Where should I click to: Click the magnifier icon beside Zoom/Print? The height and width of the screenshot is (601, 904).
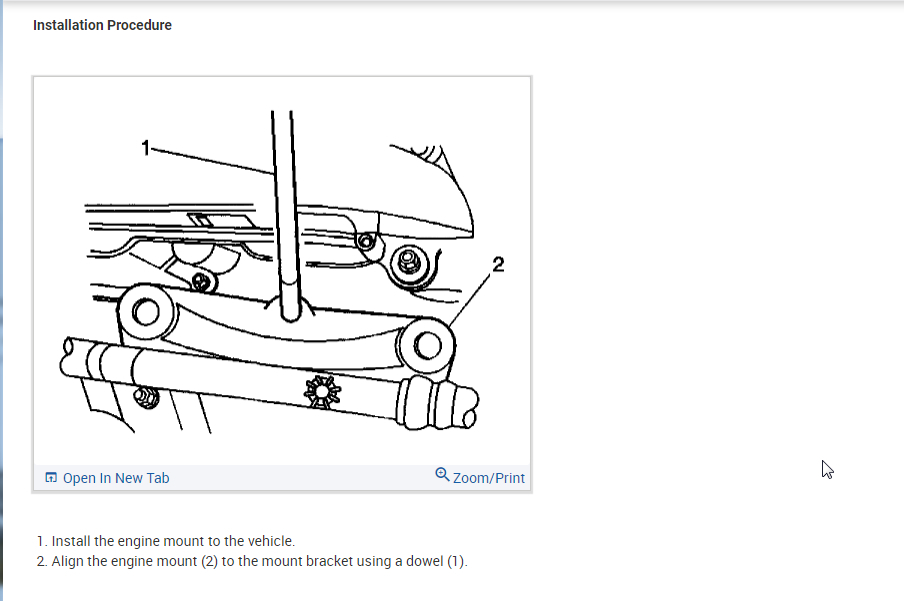click(442, 474)
